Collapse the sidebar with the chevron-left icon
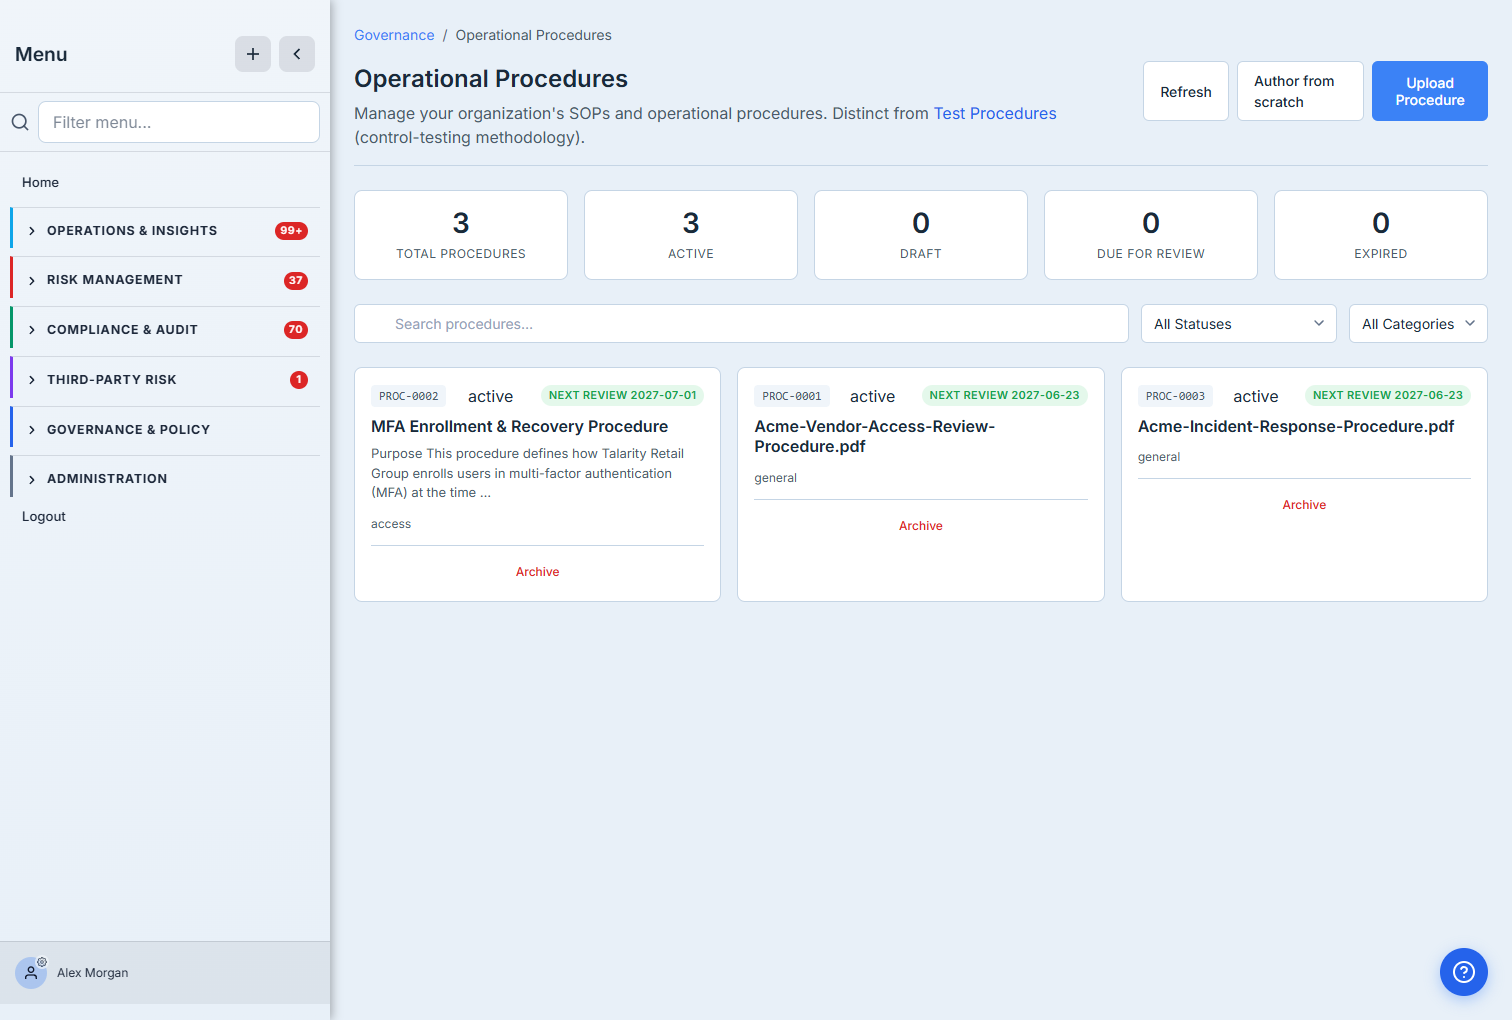The height and width of the screenshot is (1020, 1512). tap(297, 54)
